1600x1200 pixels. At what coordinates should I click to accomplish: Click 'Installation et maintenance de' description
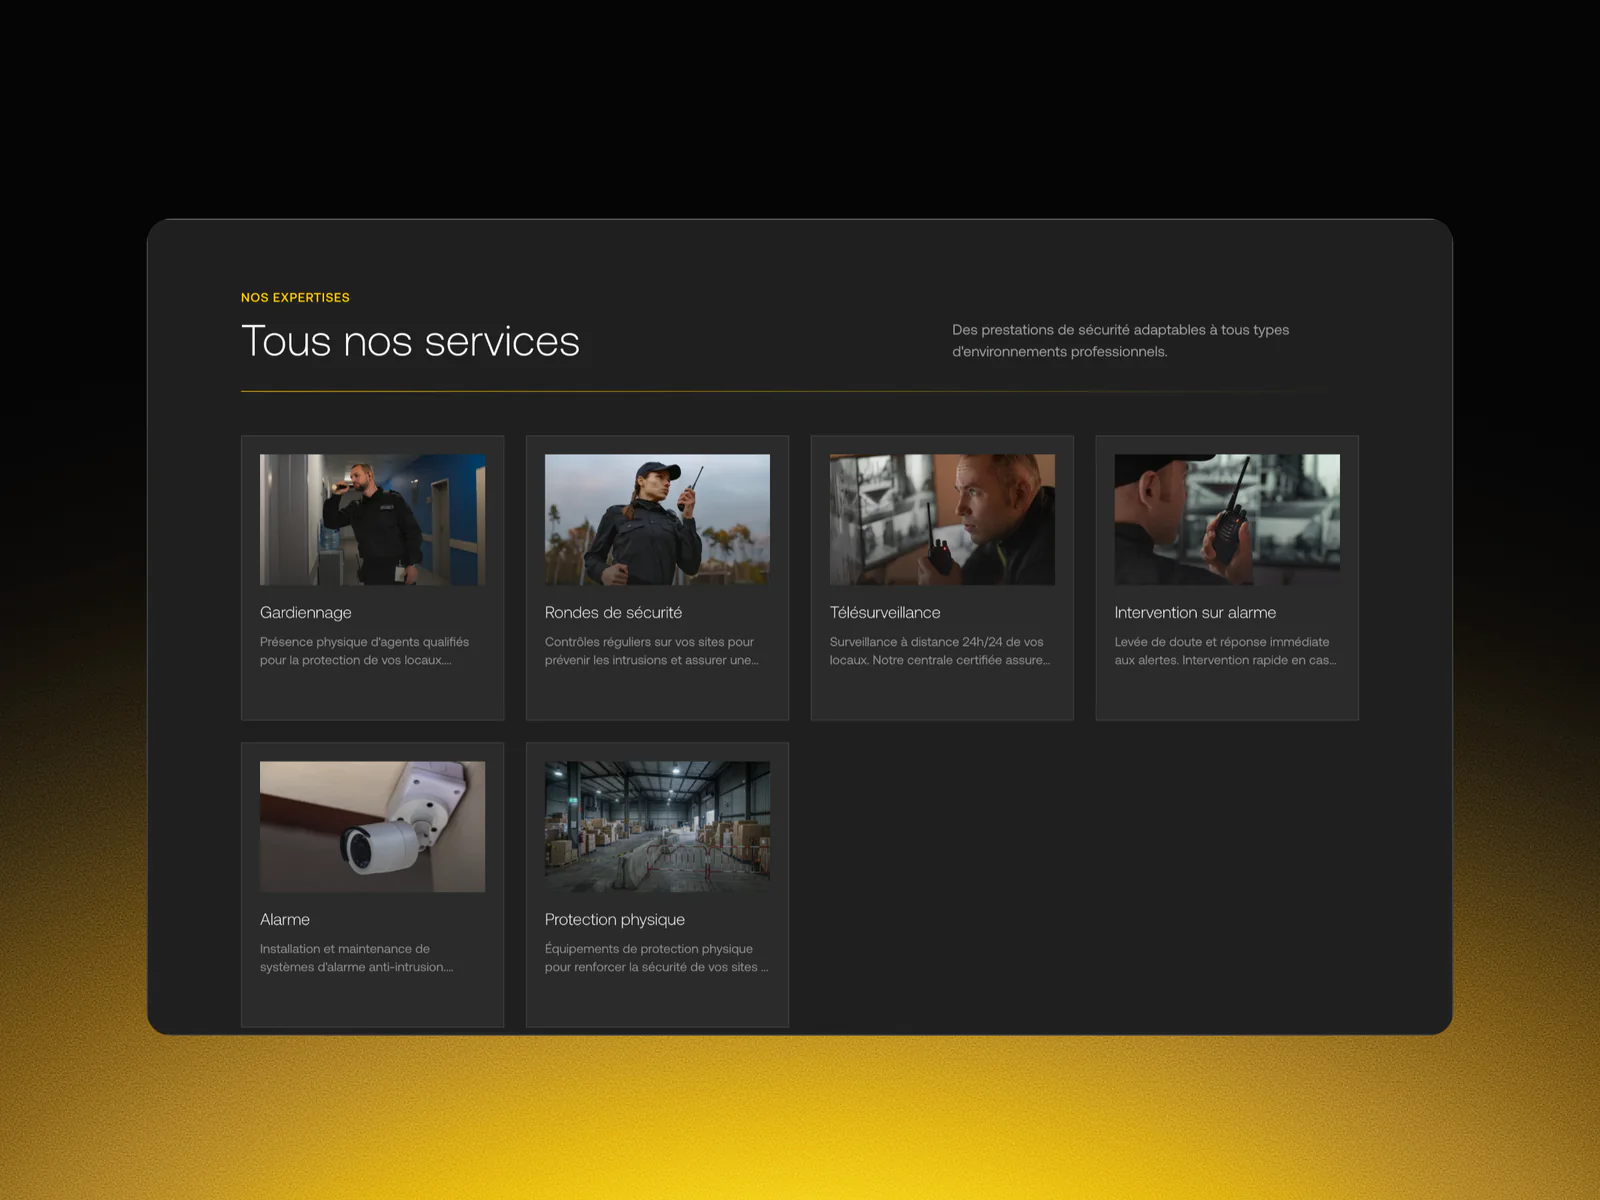(x=357, y=958)
